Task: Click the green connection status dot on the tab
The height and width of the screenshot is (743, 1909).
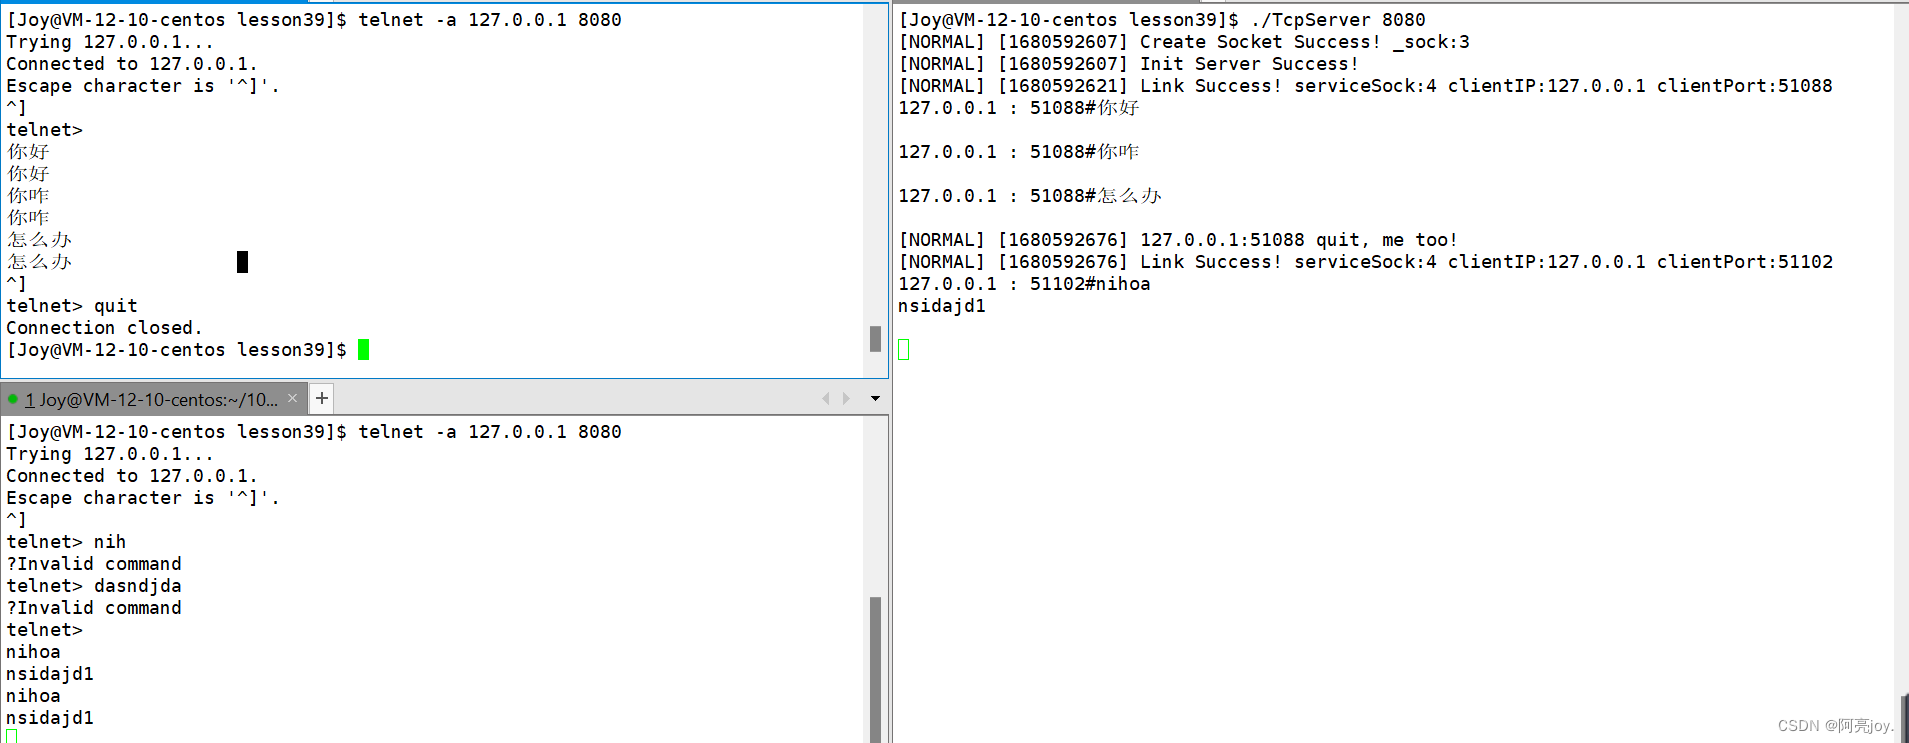Action: pyautogui.click(x=13, y=399)
